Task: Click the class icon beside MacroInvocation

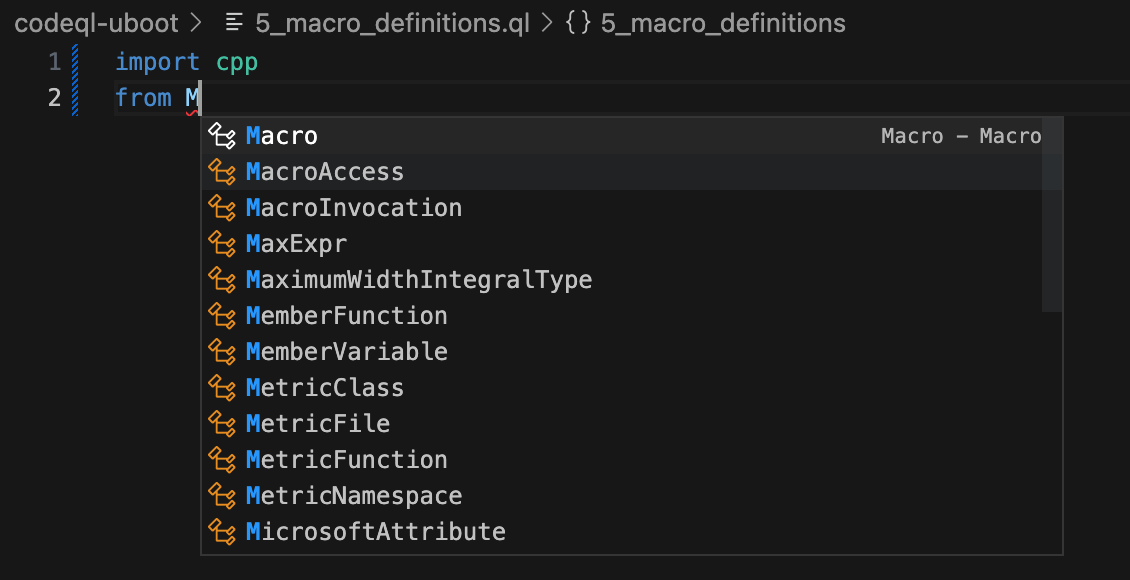Action: 222,208
